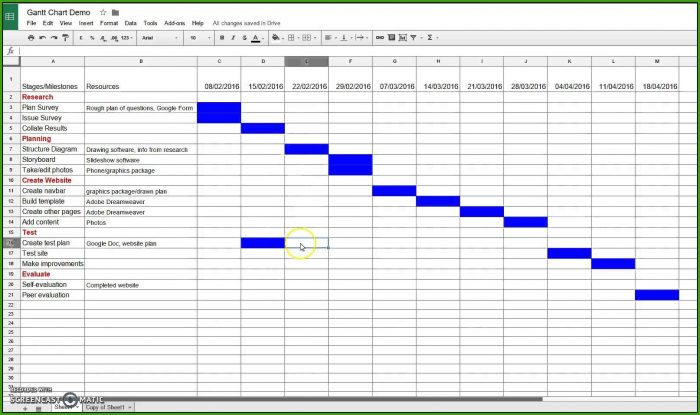
Task: Open the Data menu
Action: click(x=131, y=23)
